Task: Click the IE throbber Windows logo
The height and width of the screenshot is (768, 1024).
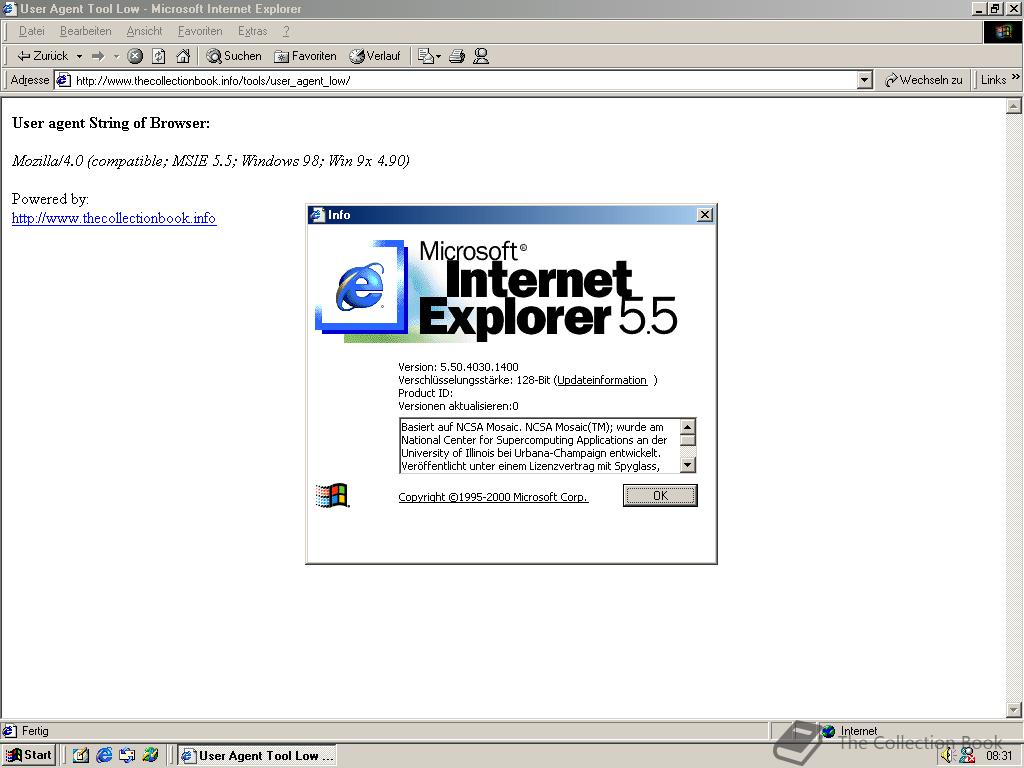Action: tap(1002, 31)
